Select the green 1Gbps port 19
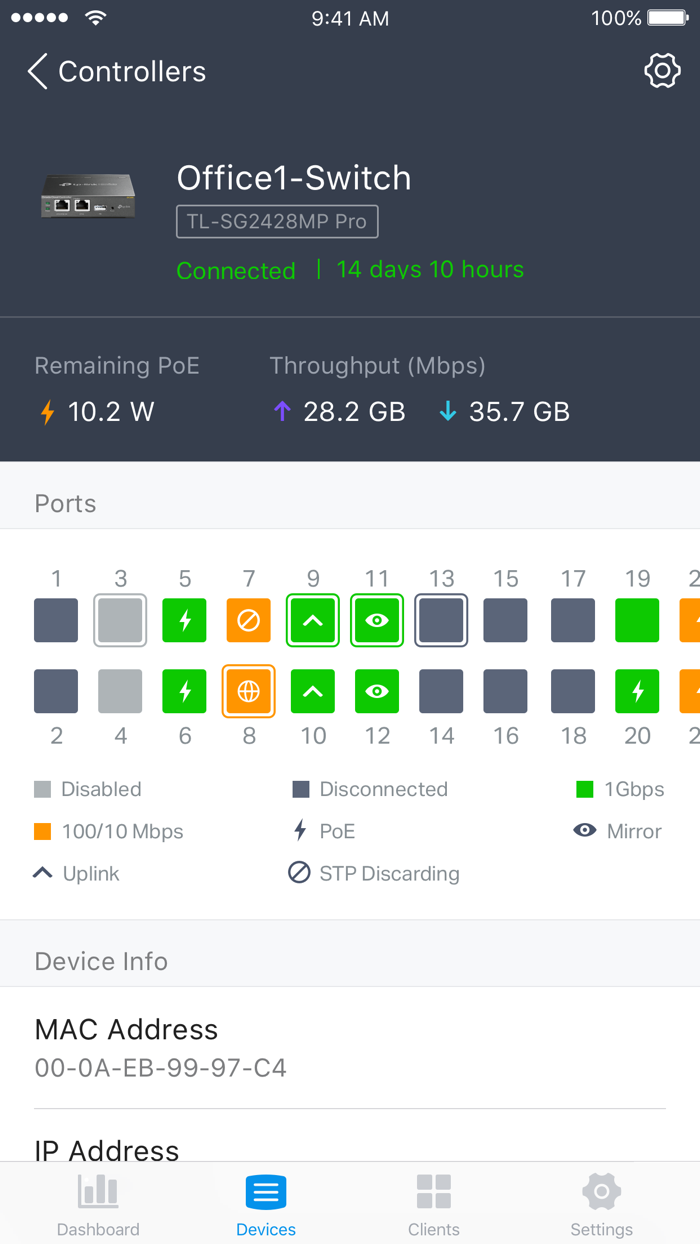 [x=637, y=620]
